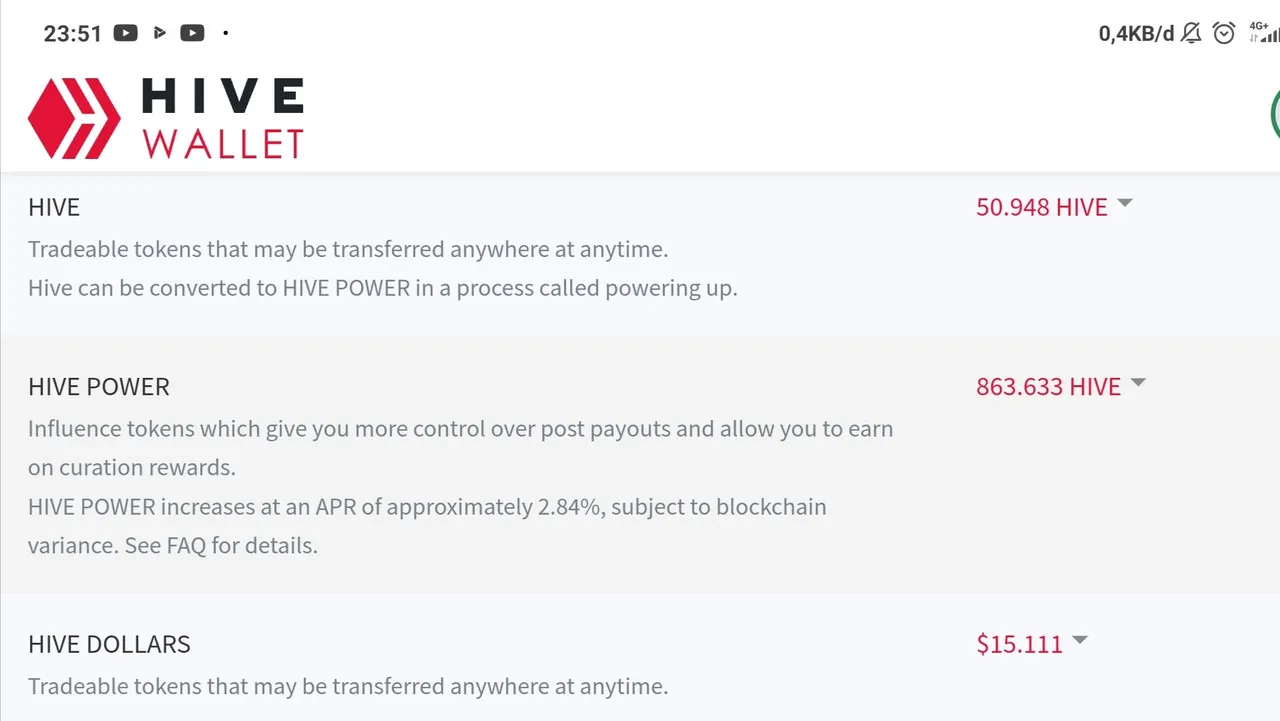Tap the small notification dot icon

226,33
